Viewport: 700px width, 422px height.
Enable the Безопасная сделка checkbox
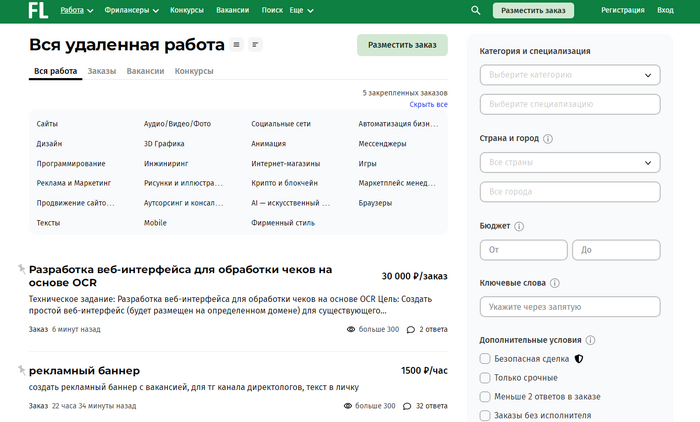point(485,358)
